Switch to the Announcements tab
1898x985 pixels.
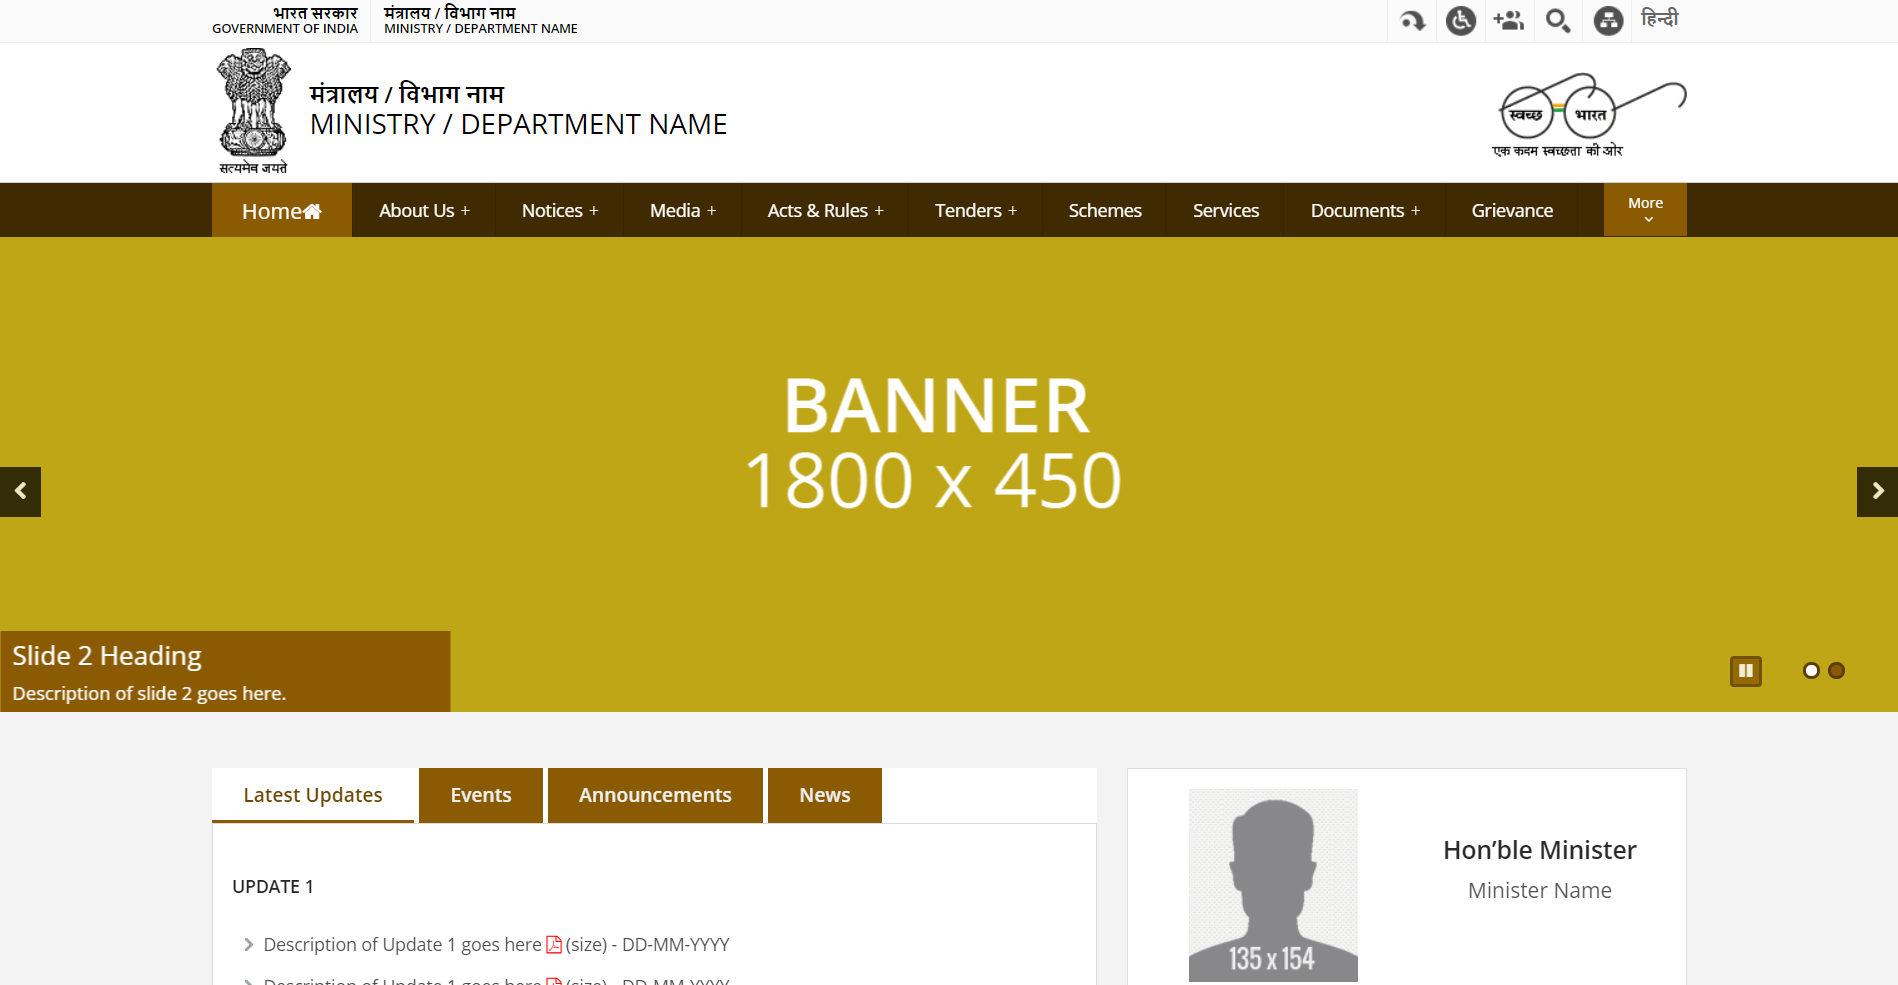(655, 795)
